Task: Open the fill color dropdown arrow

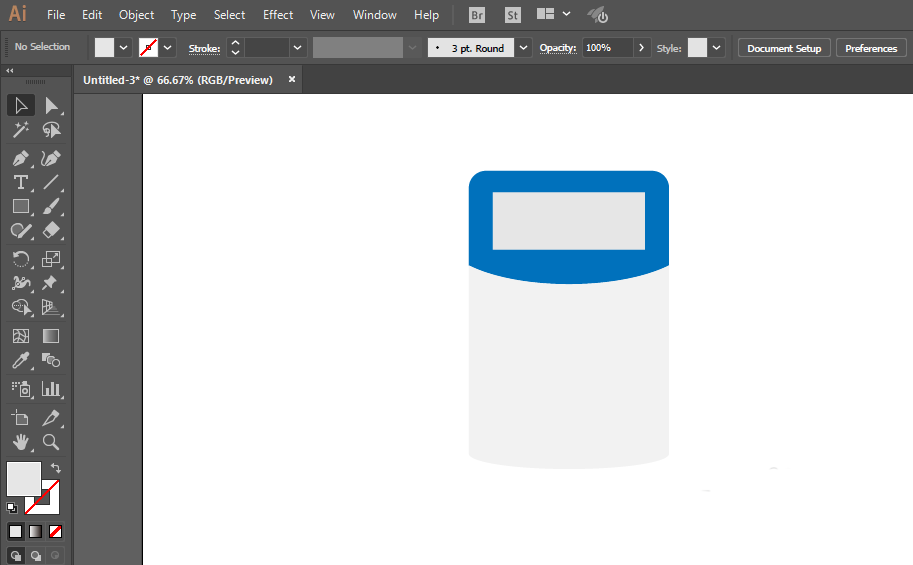Action: pyautogui.click(x=123, y=48)
